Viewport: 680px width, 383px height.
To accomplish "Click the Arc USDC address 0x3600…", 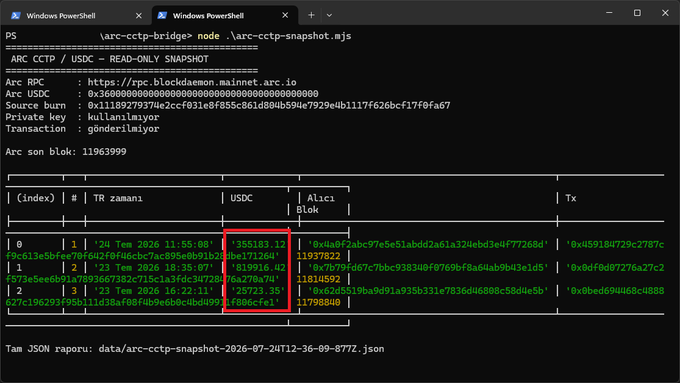I will 203,94.
